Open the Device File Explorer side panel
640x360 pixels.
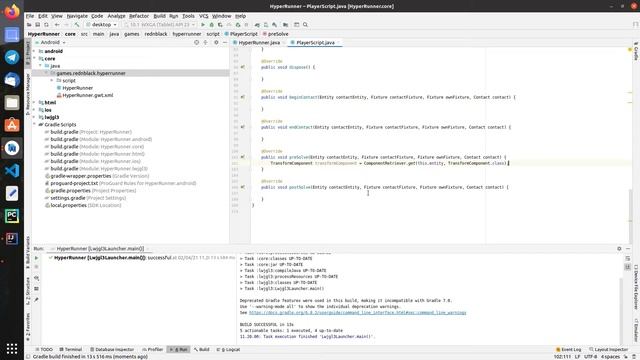pos(636,287)
